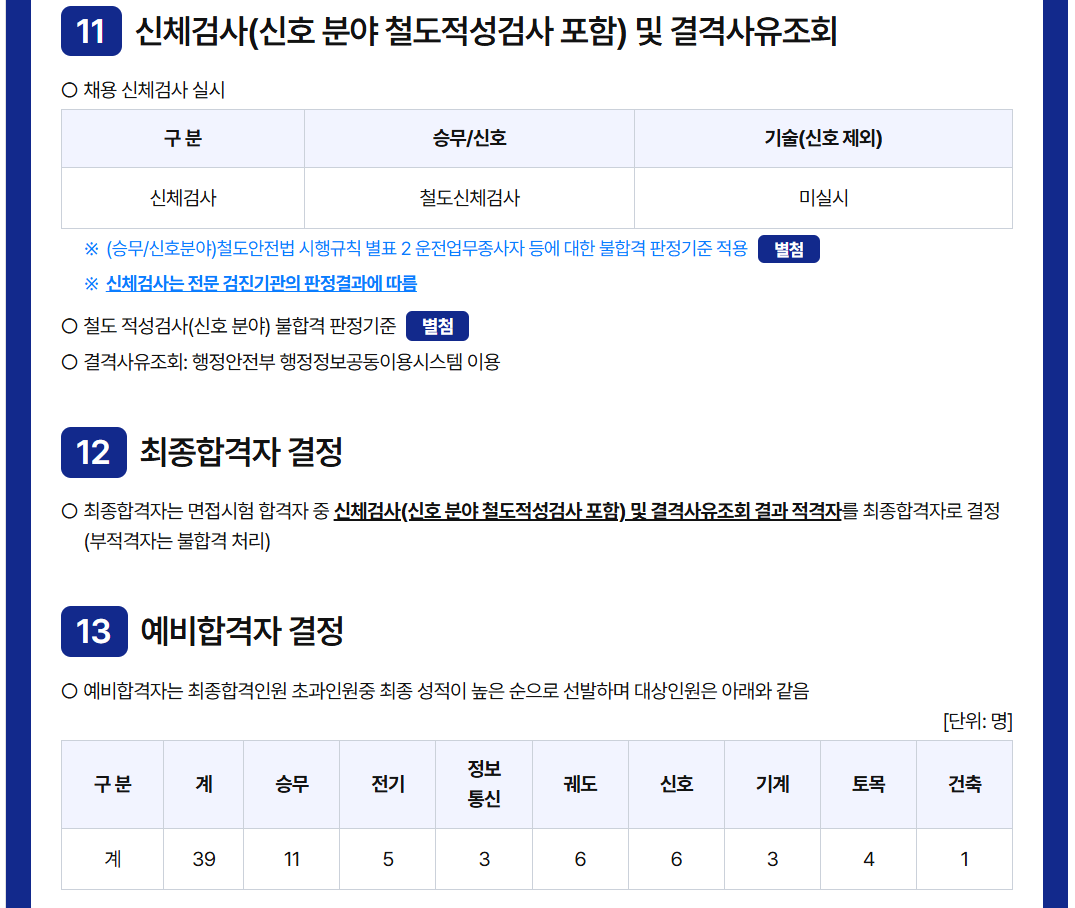Click the line 결격사유조회: 행정안전부 행정정보공동이용시스템 이용
The width and height of the screenshot is (1075, 908).
pyautogui.click(x=291, y=361)
